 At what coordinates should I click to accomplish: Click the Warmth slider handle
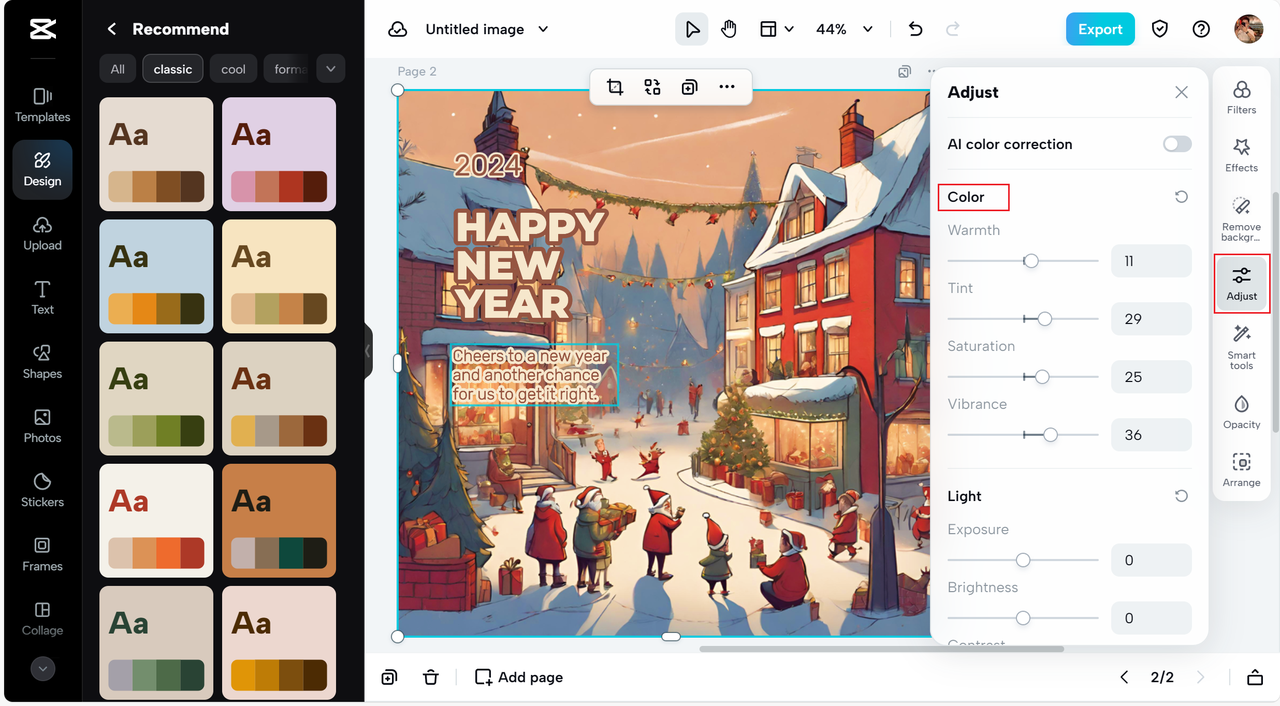tap(1031, 261)
